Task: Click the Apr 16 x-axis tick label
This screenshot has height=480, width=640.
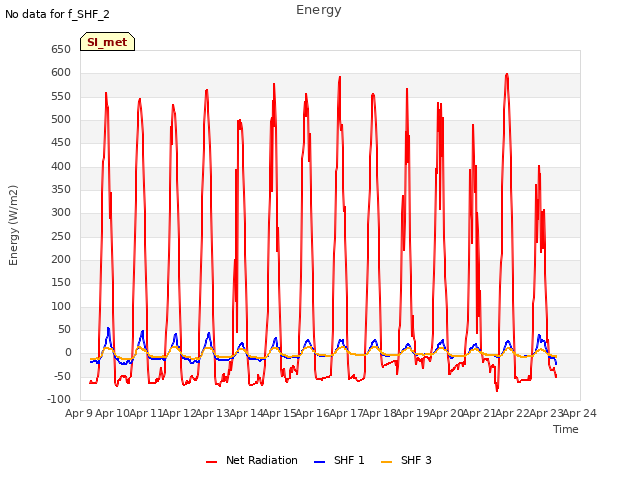Action: [x=313, y=413]
